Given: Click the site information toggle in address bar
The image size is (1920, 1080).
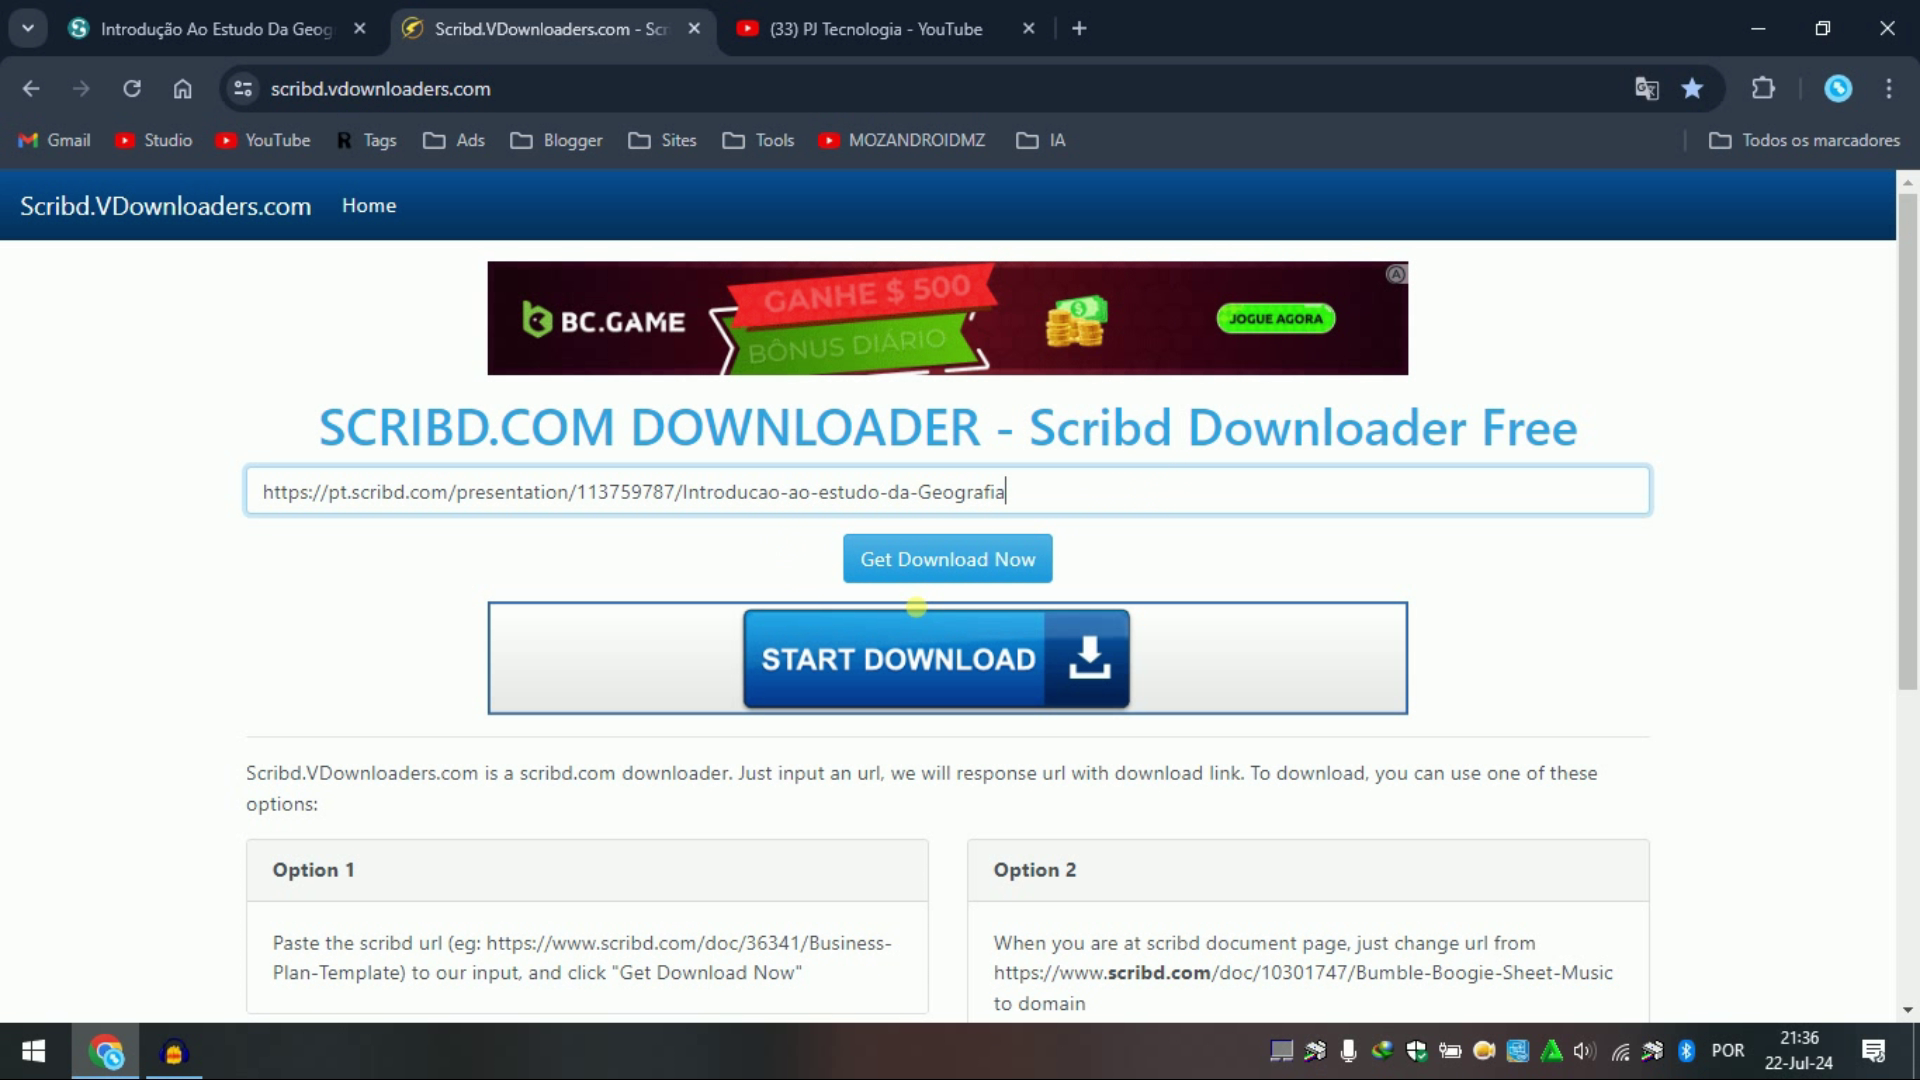Looking at the screenshot, I should 241,88.
